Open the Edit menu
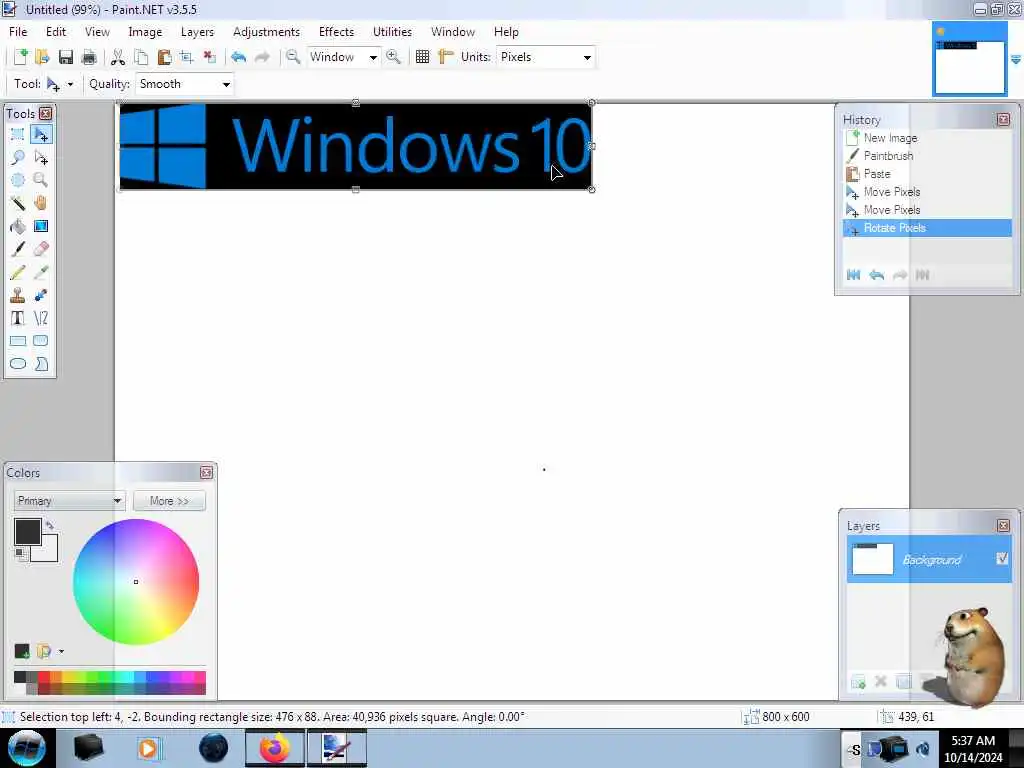 point(56,32)
